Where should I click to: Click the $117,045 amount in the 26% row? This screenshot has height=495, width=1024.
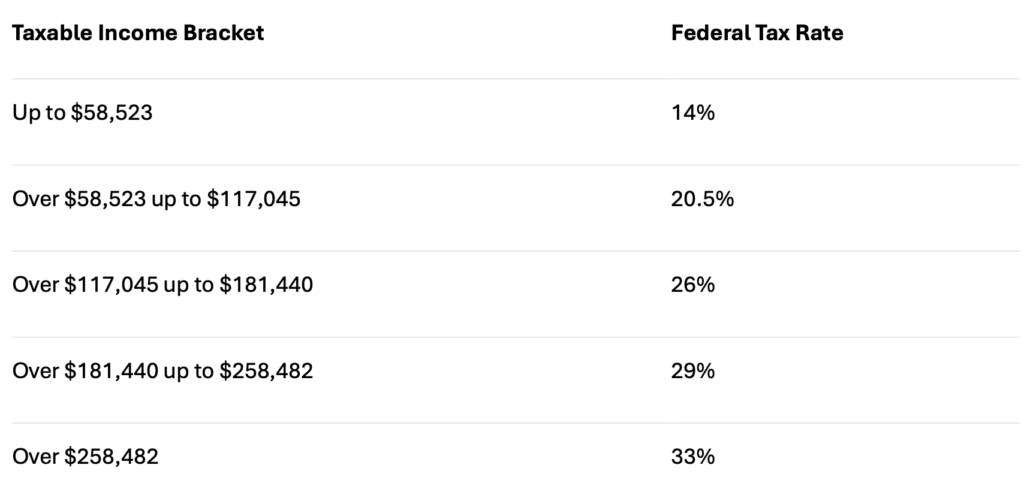click(x=110, y=286)
